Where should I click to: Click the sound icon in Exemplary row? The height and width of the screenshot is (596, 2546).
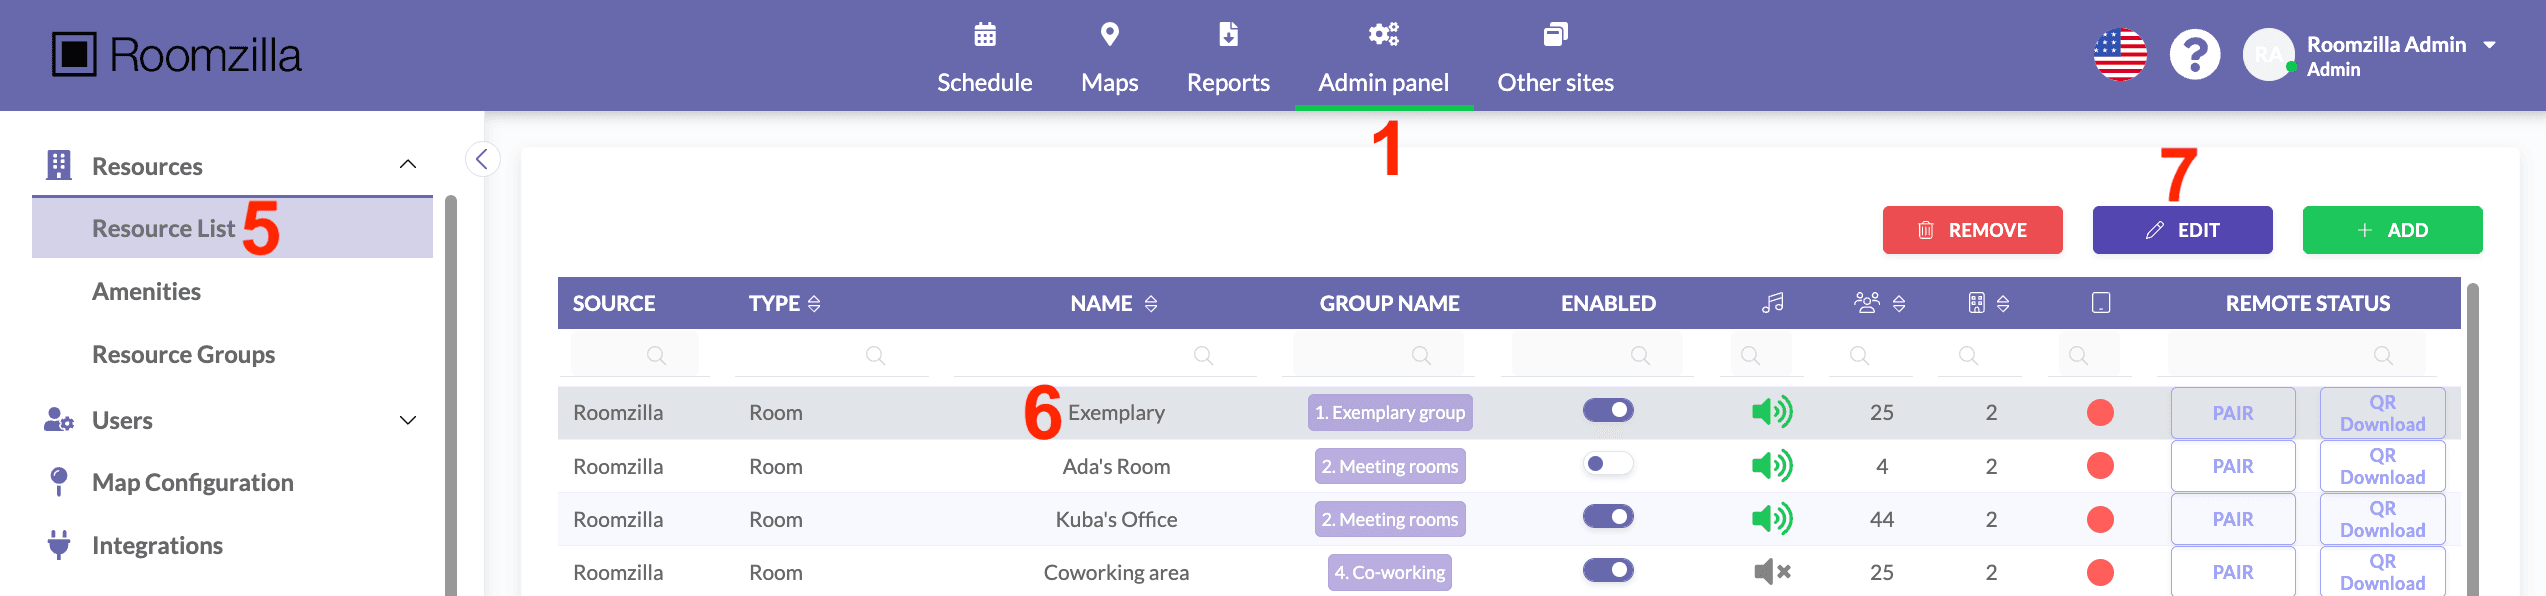1772,412
